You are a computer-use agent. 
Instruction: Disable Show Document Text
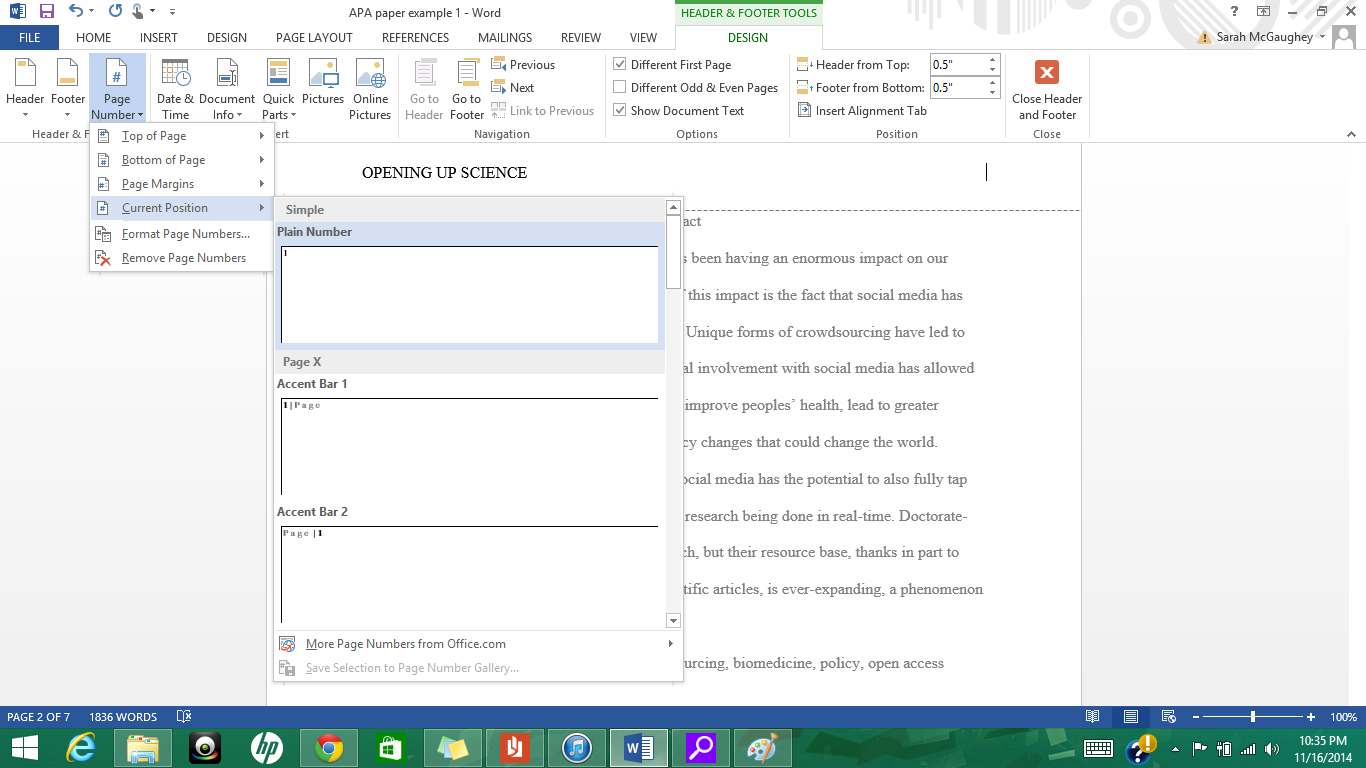(x=620, y=110)
